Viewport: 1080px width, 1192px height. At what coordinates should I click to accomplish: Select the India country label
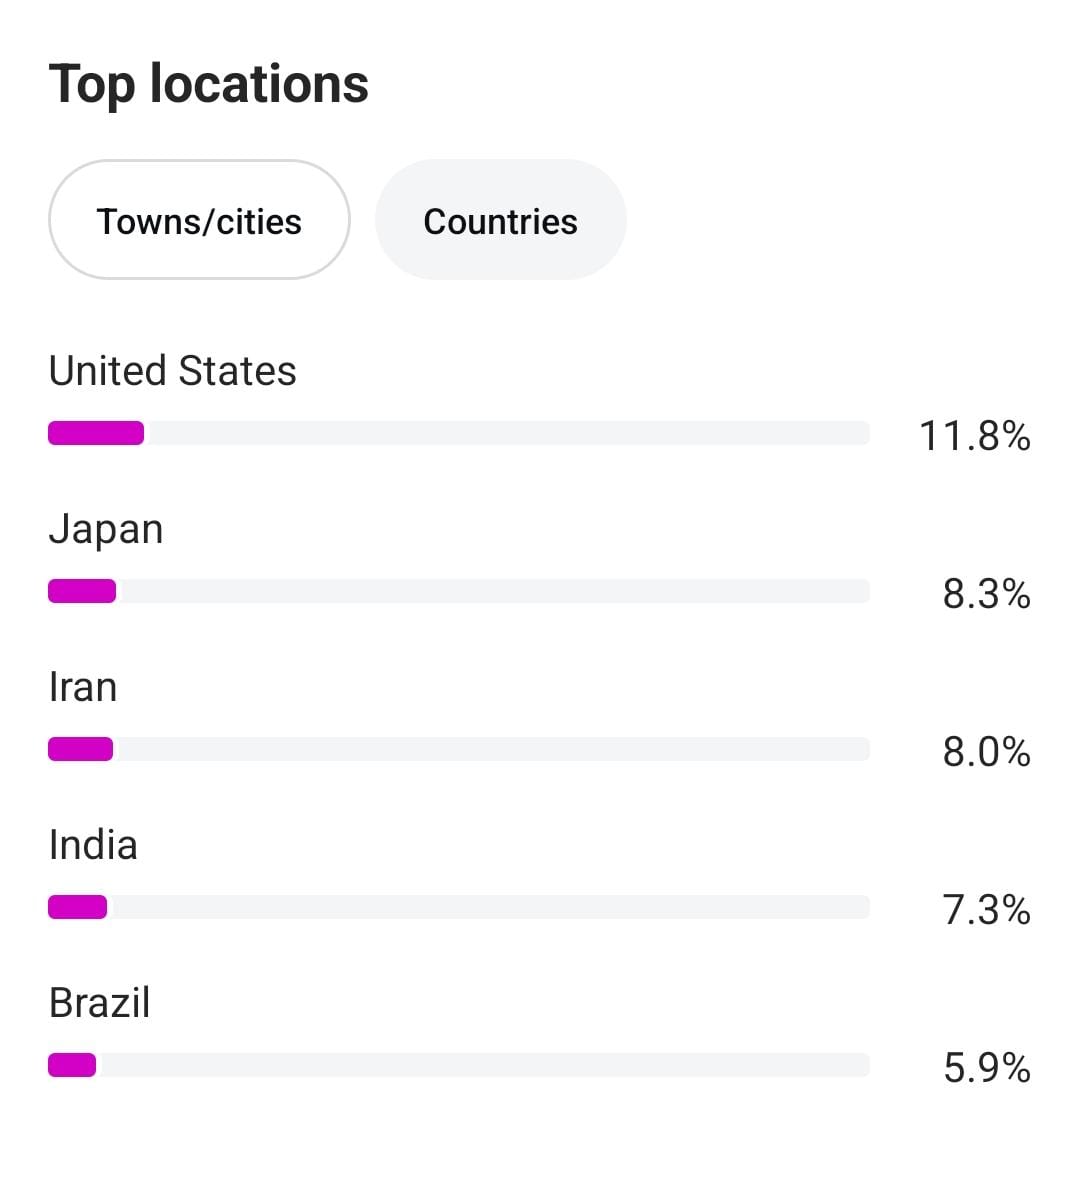point(93,845)
